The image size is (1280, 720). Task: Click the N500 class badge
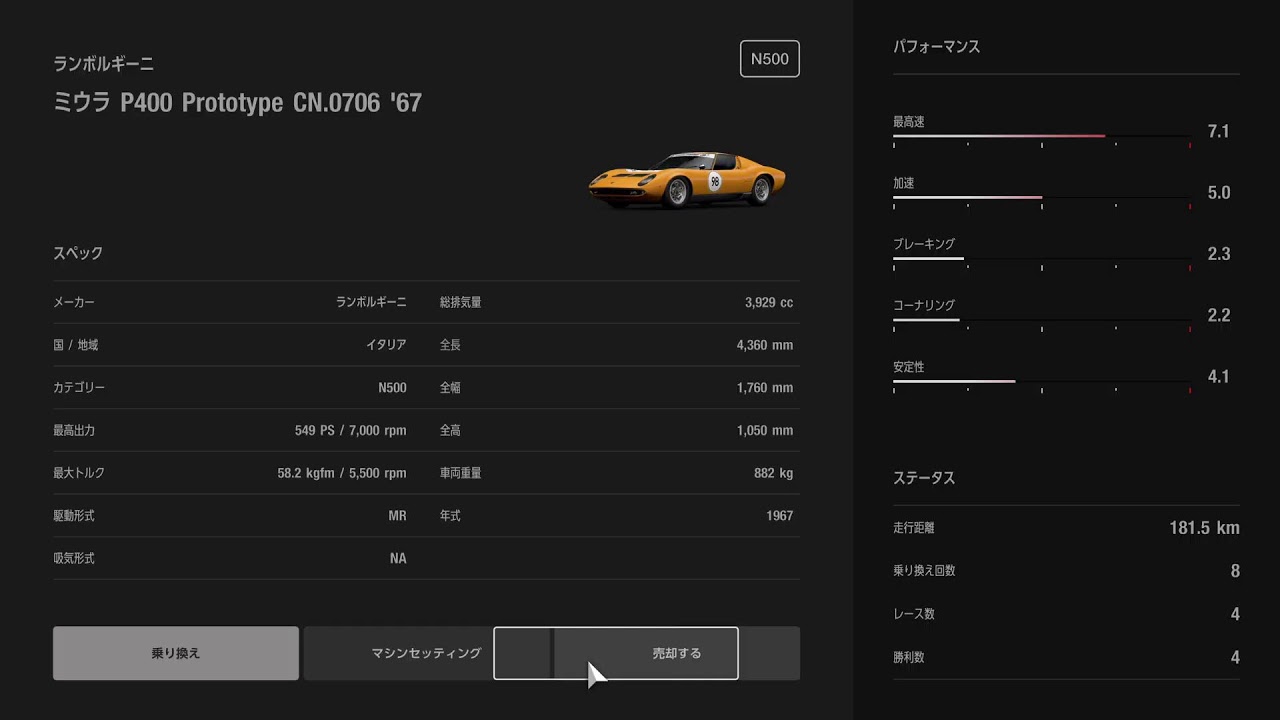click(x=769, y=59)
